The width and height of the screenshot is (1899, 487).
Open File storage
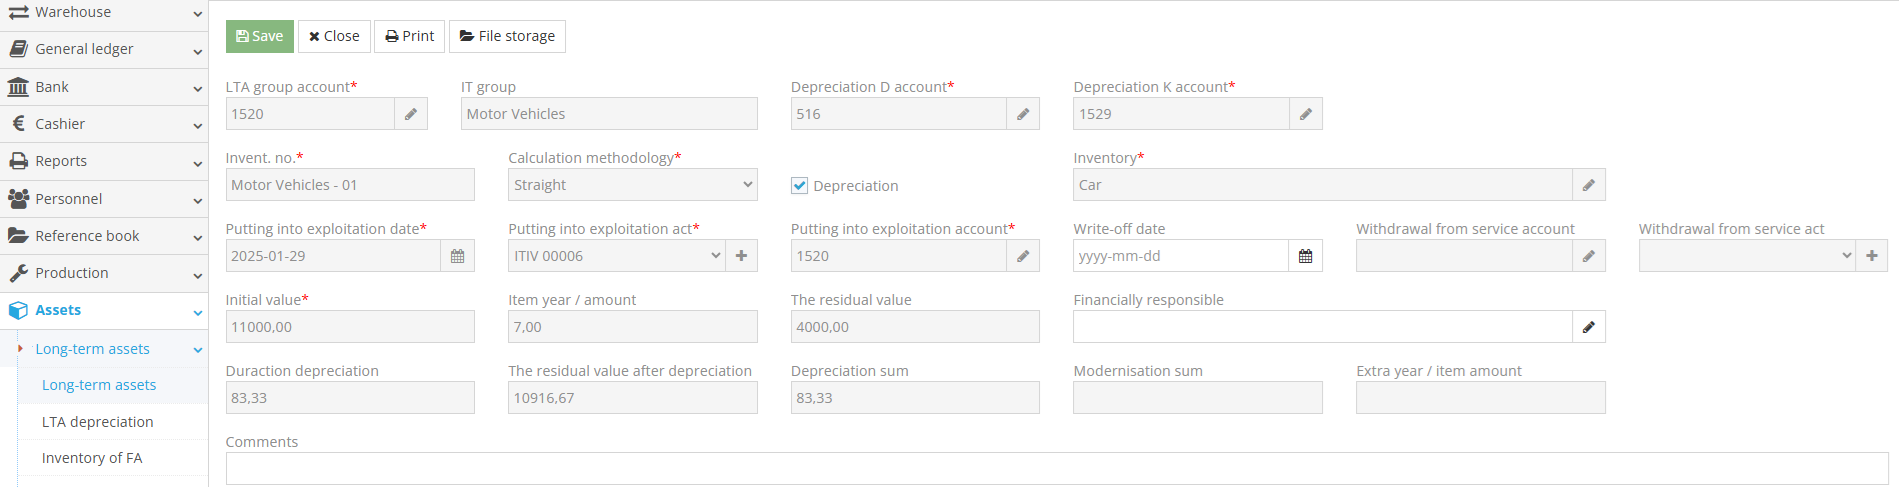(x=507, y=36)
